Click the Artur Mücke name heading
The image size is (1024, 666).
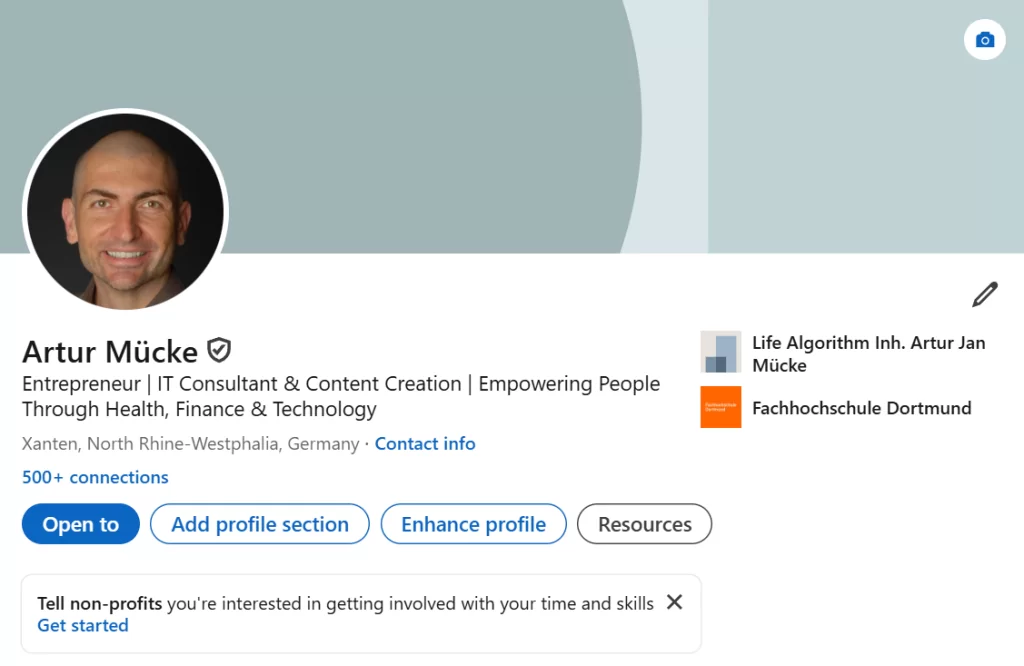point(110,352)
